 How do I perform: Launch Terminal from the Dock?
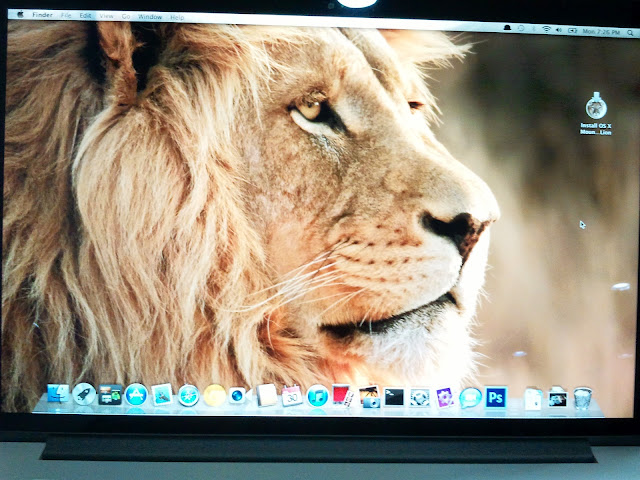click(394, 397)
